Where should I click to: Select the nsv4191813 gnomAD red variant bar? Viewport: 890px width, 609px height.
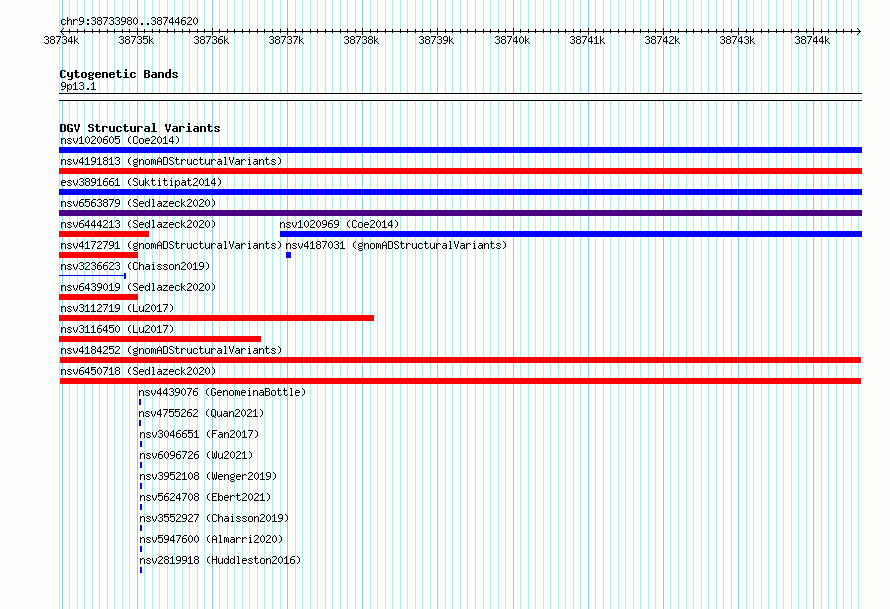coord(460,171)
